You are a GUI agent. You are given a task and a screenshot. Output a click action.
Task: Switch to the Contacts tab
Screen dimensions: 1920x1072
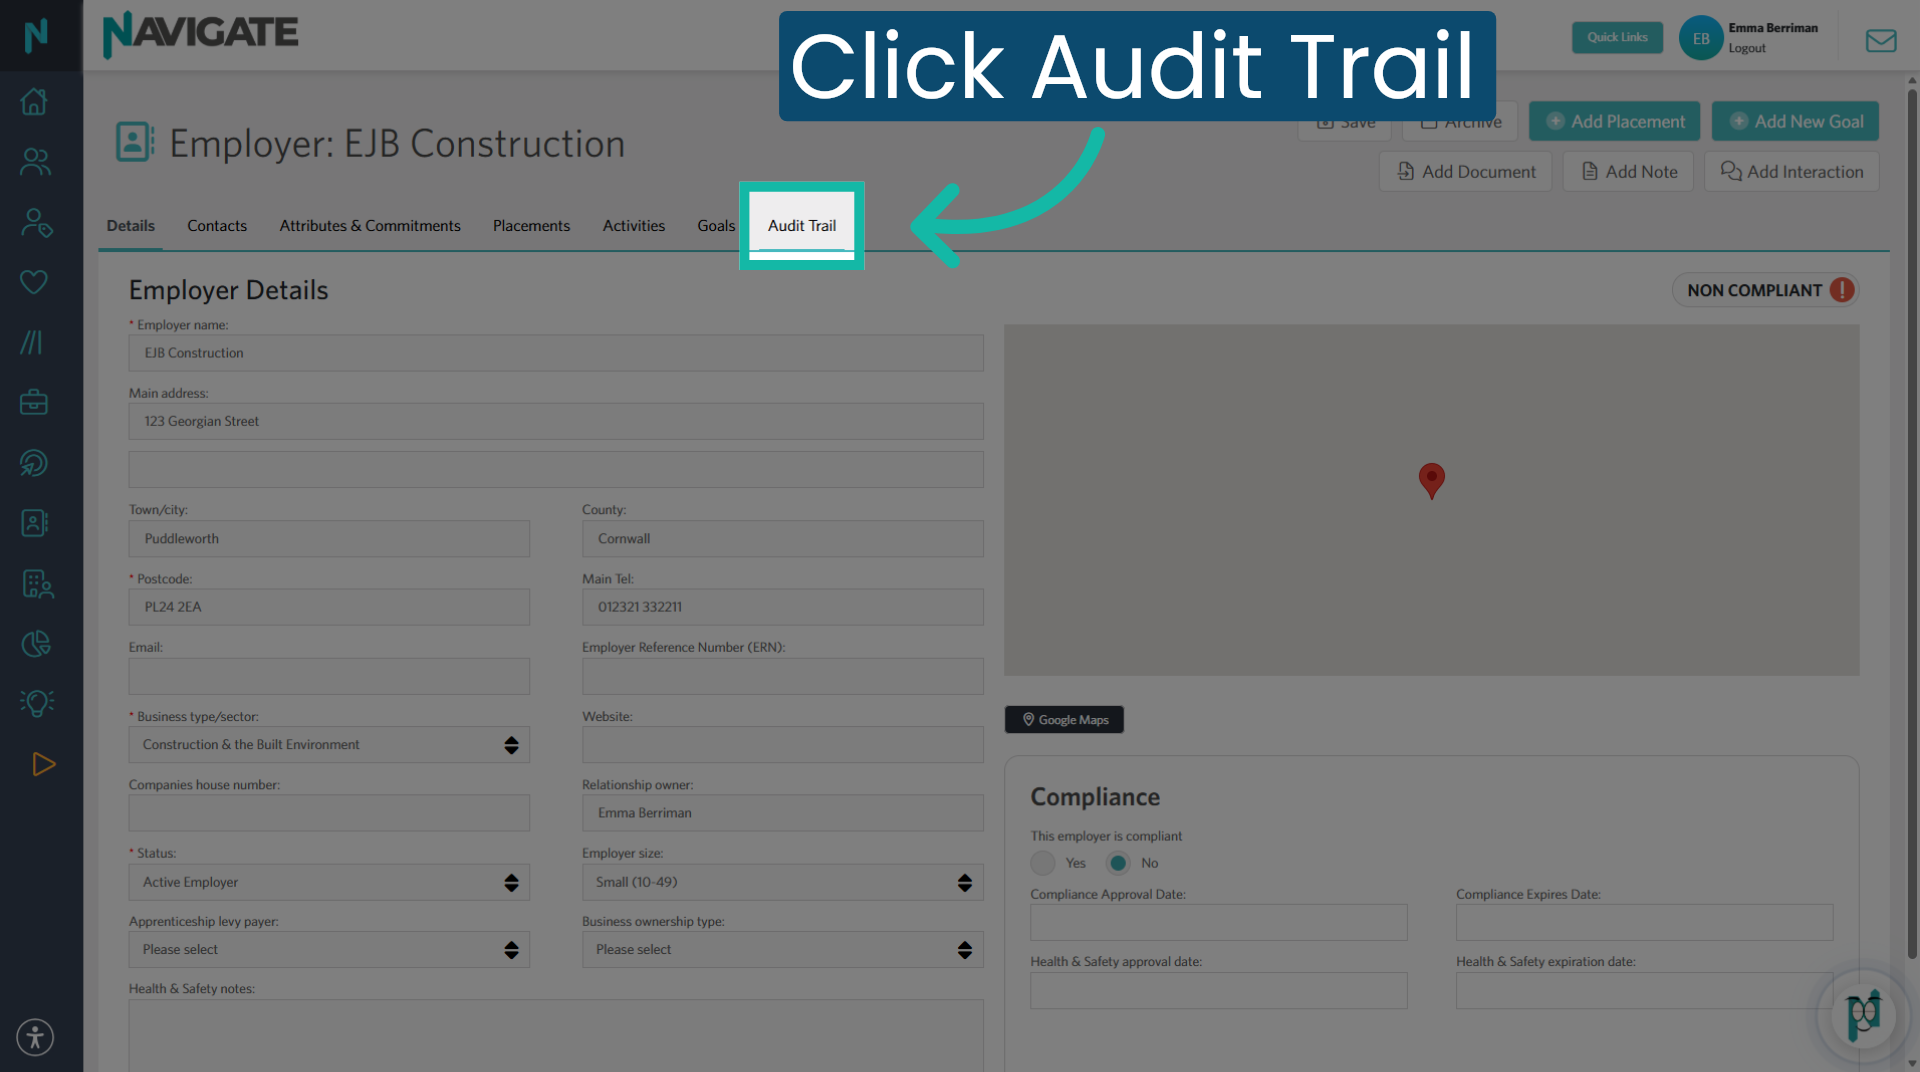pyautogui.click(x=217, y=226)
